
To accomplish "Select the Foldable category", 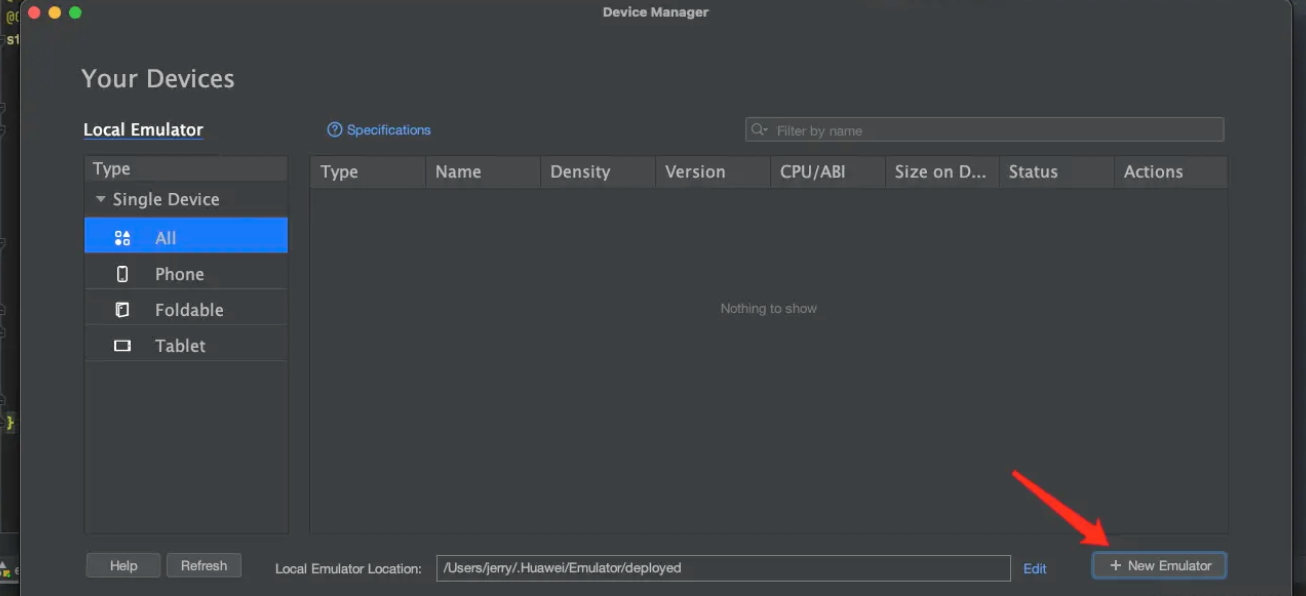I will coord(186,309).
